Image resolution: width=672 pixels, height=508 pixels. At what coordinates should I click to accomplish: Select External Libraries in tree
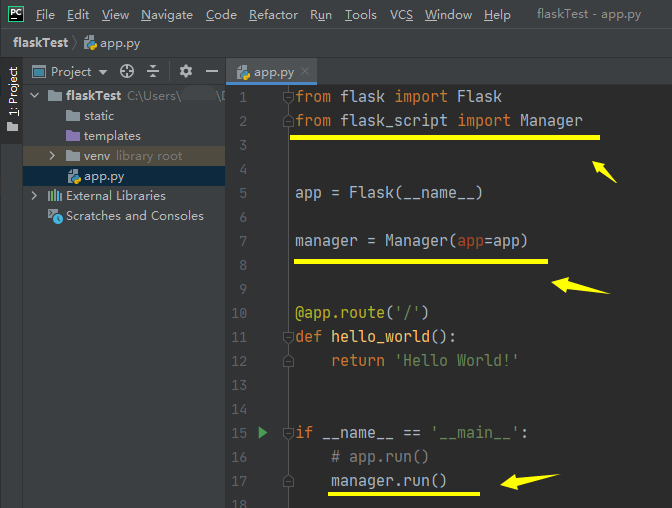coord(107,196)
